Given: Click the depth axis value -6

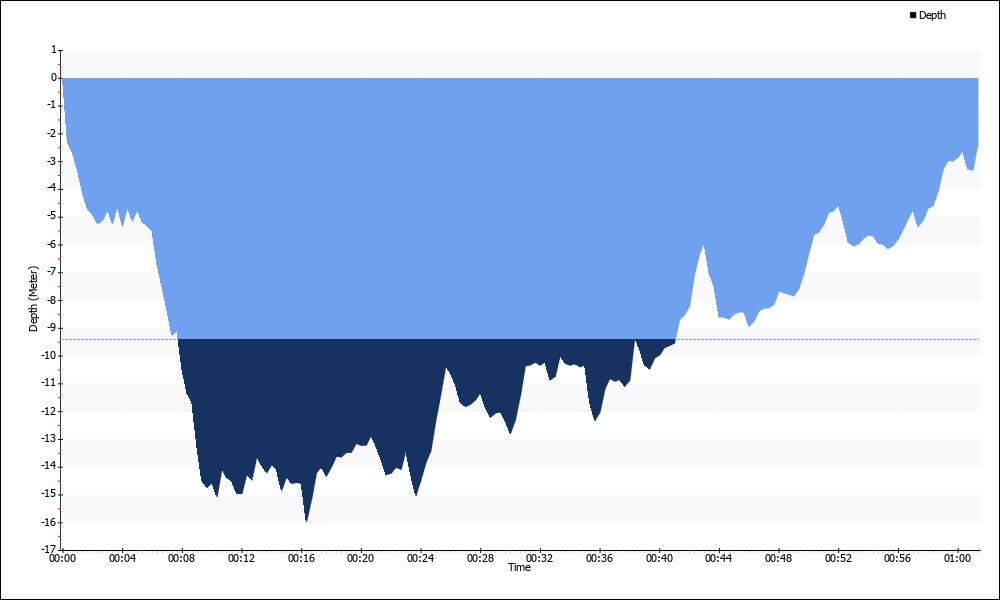Looking at the screenshot, I should 52,244.
